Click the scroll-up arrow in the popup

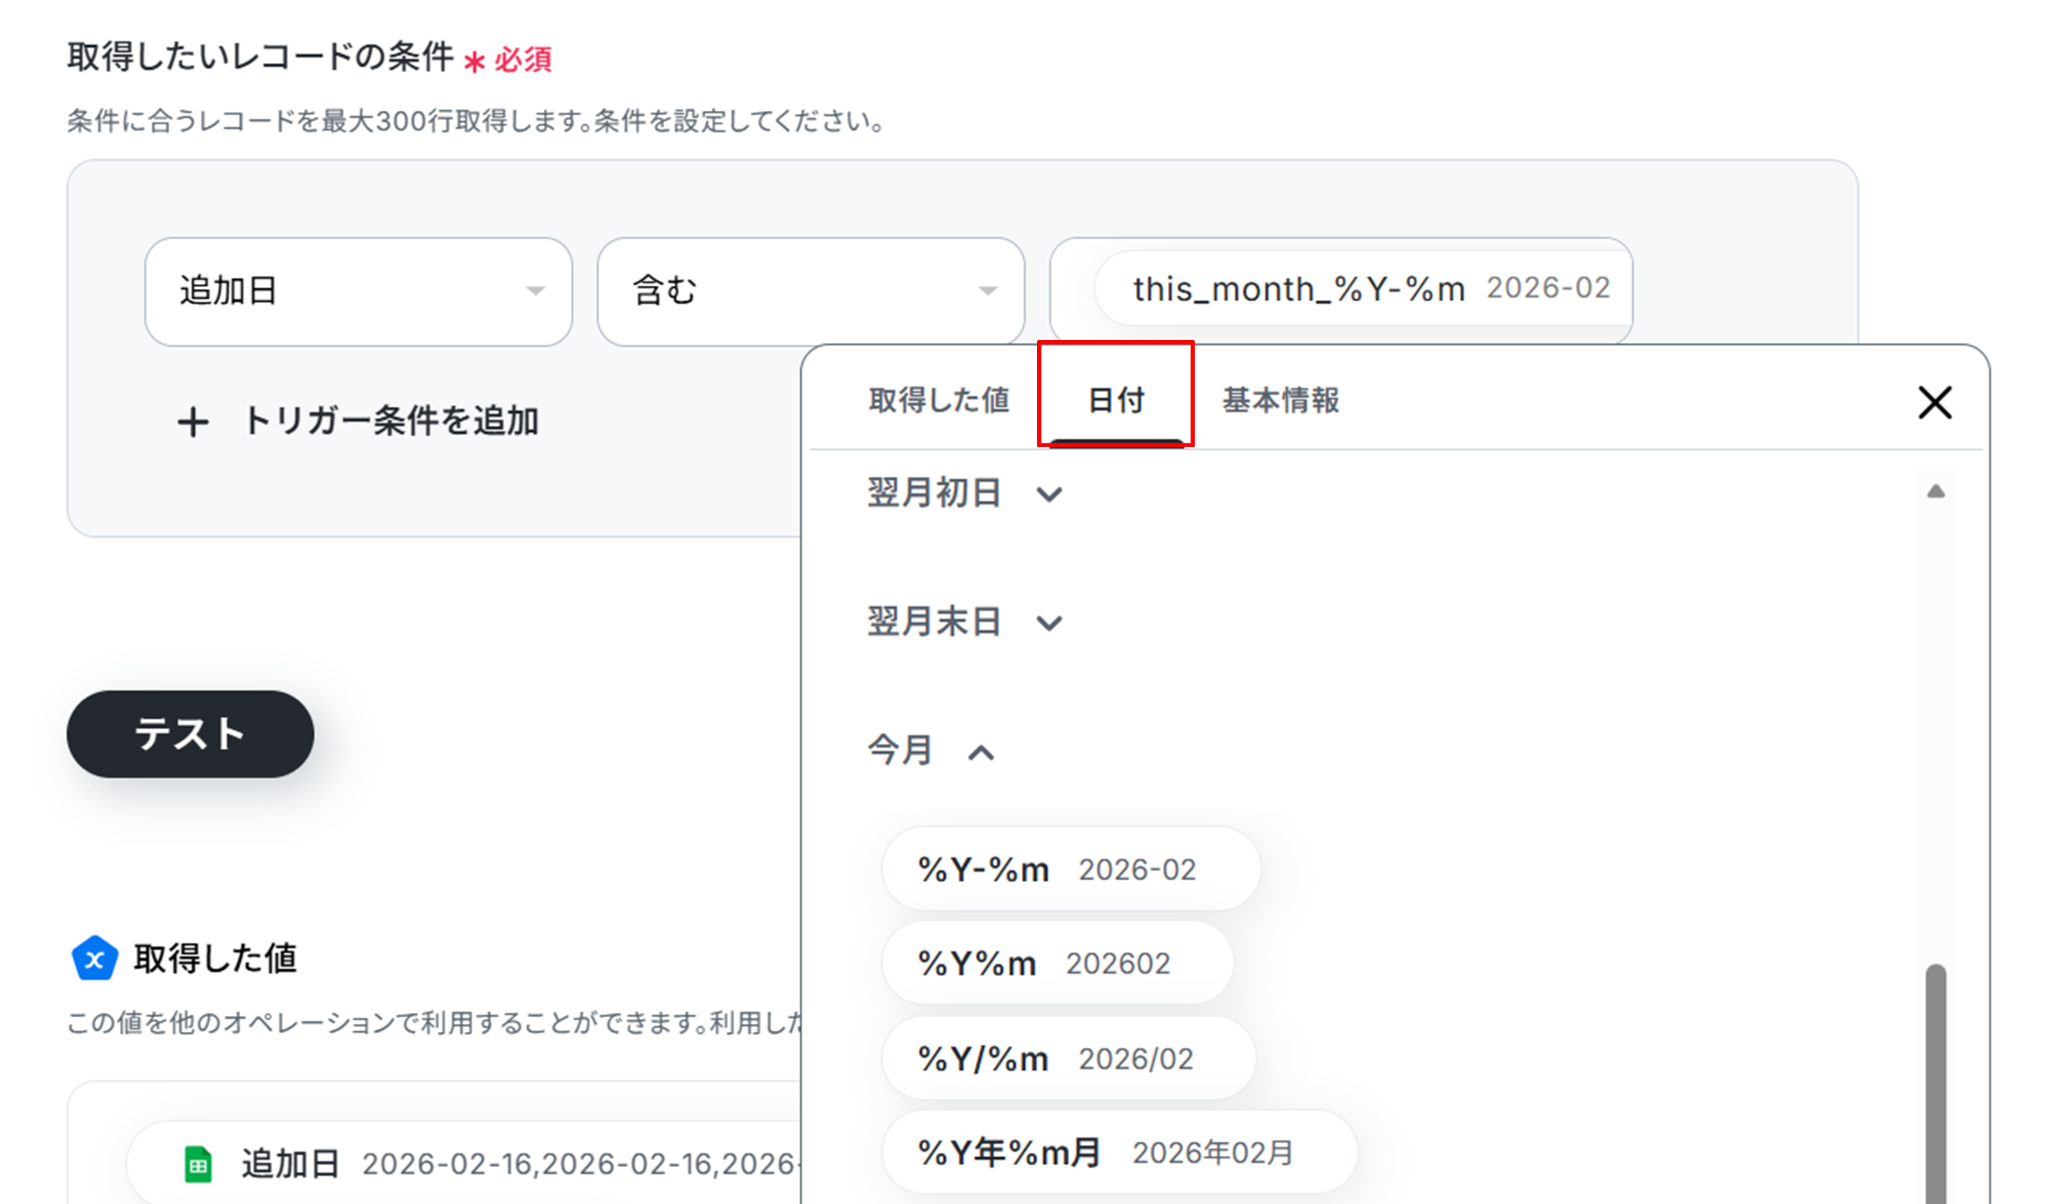pyautogui.click(x=1935, y=491)
